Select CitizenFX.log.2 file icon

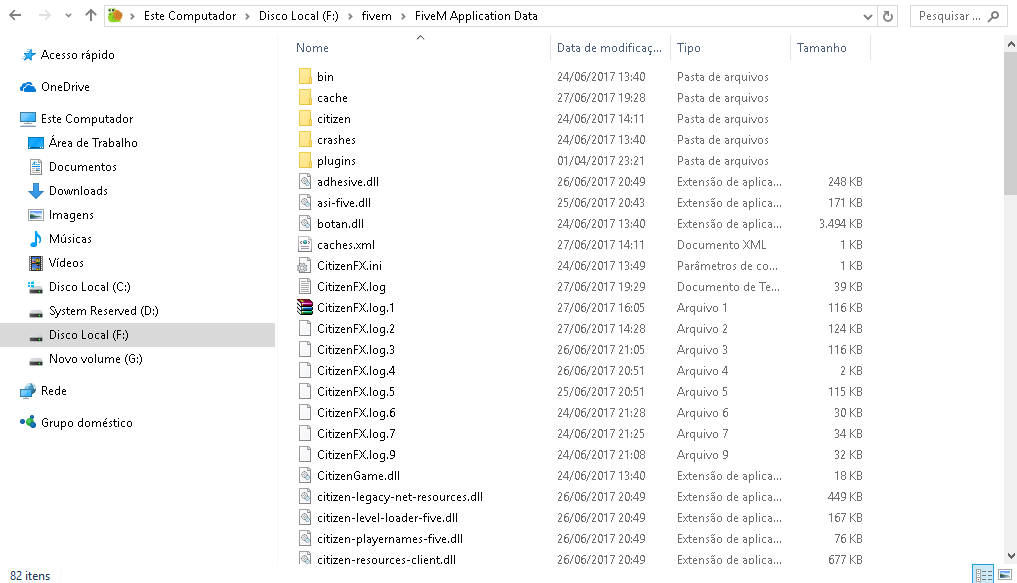(305, 328)
